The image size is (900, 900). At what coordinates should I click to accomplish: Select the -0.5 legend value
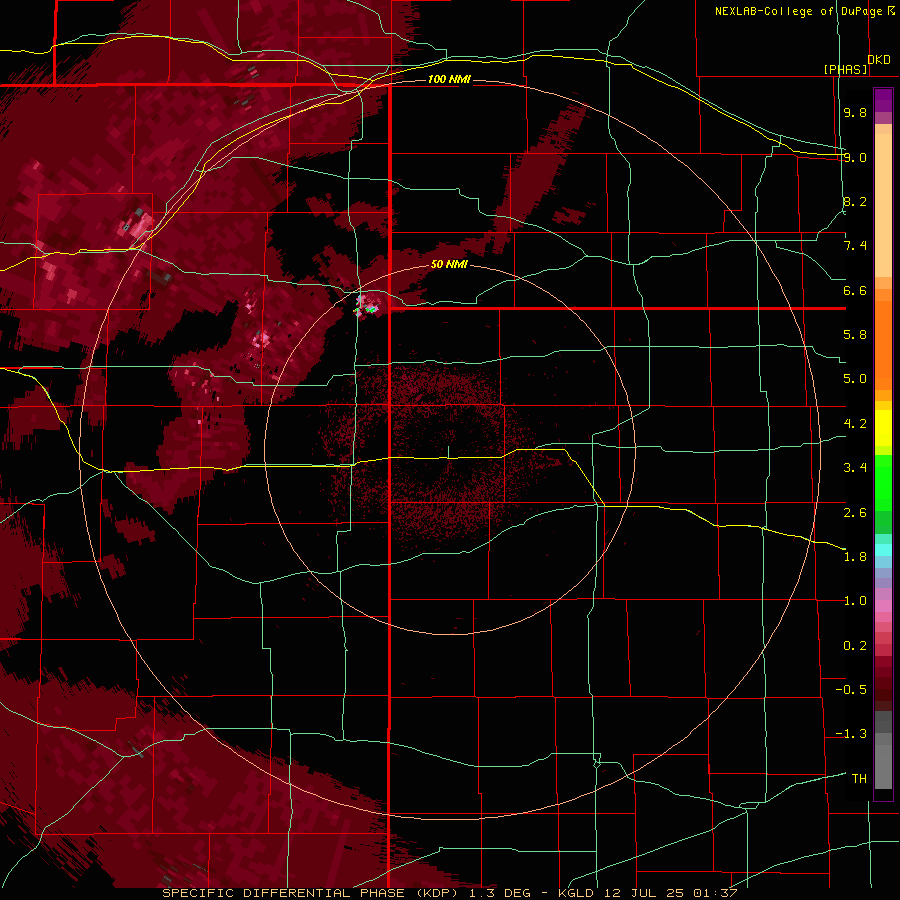(851, 690)
